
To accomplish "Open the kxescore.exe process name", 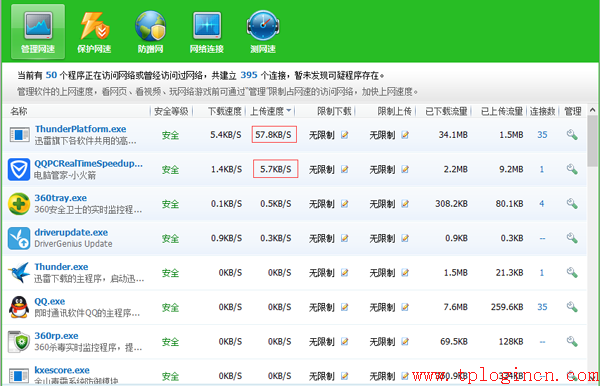I will [x=62, y=370].
